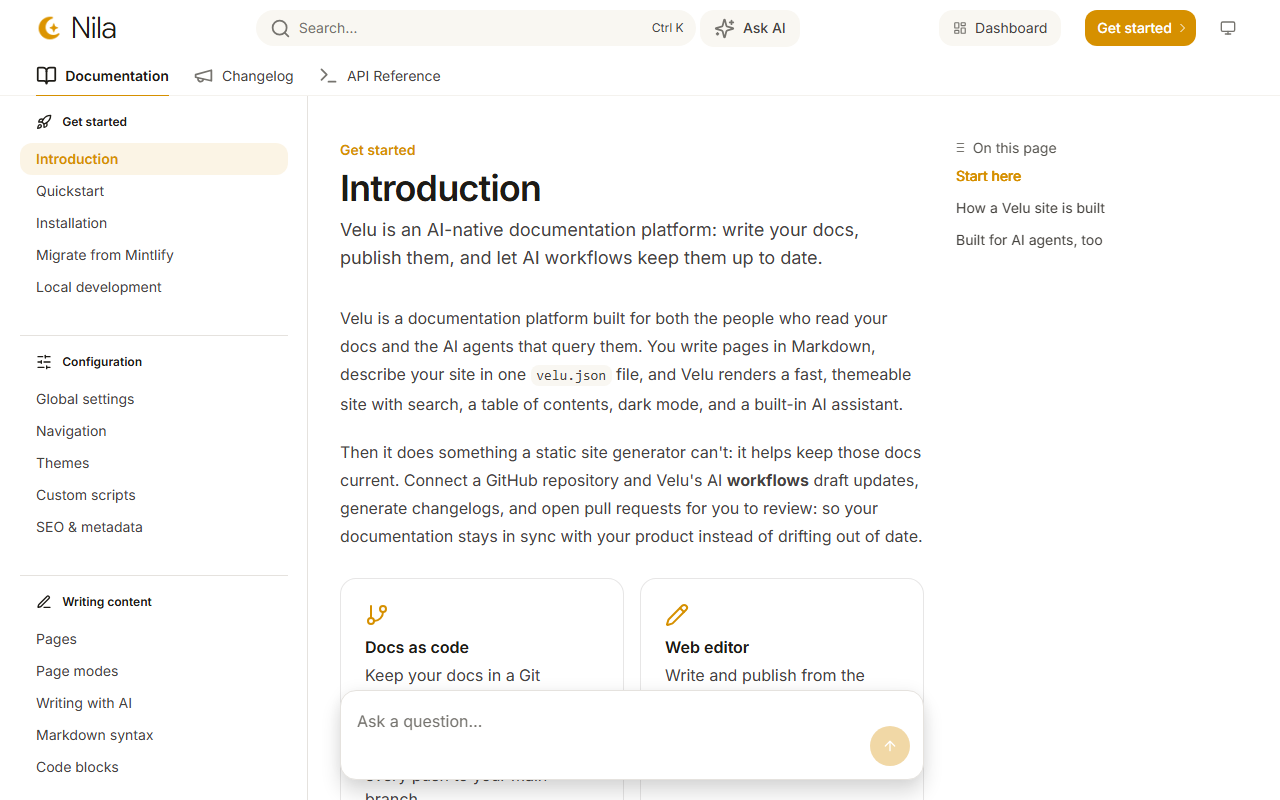
Task: Click the send arrow button
Action: pos(890,746)
